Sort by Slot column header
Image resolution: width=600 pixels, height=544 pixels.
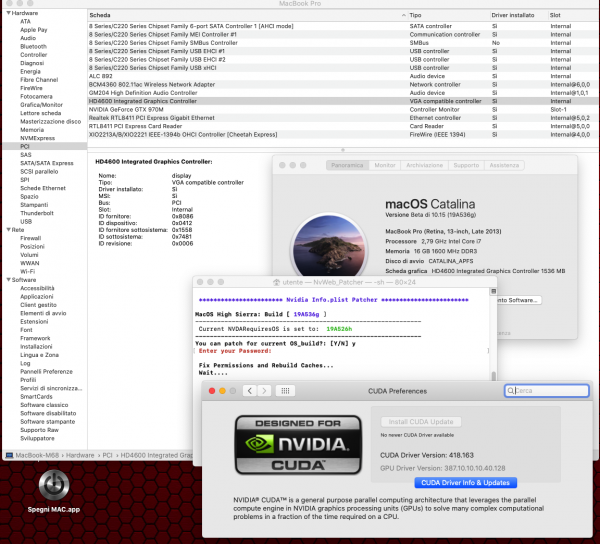[573, 15]
